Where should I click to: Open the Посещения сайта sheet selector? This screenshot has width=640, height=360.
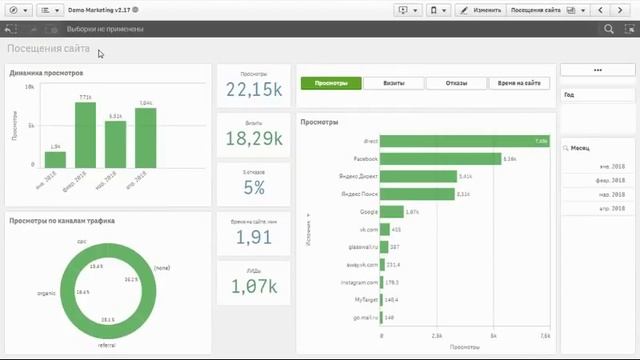point(548,10)
